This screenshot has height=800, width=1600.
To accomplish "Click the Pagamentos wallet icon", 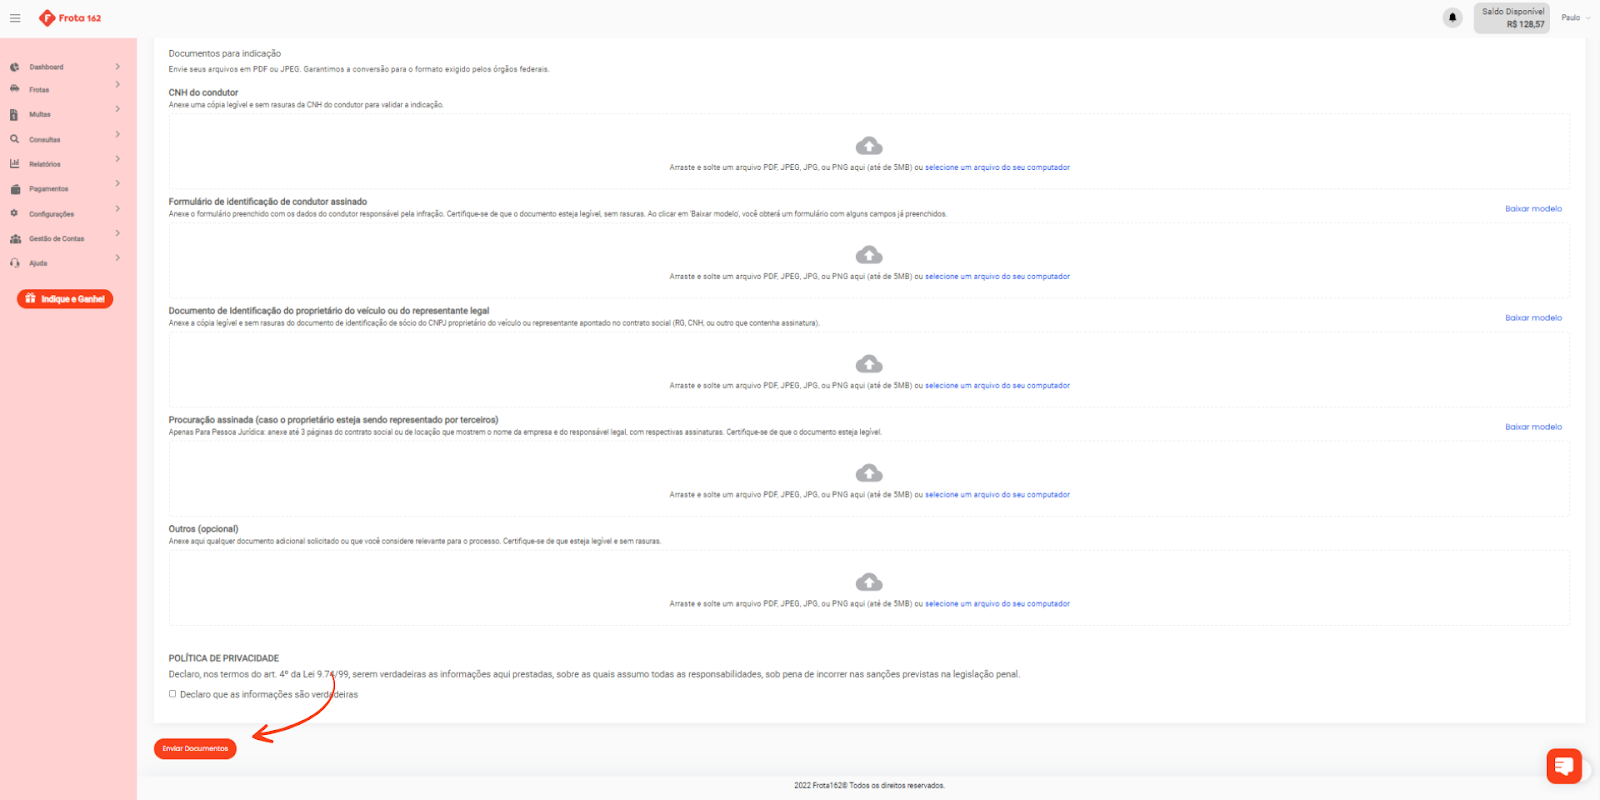I will (x=14, y=189).
